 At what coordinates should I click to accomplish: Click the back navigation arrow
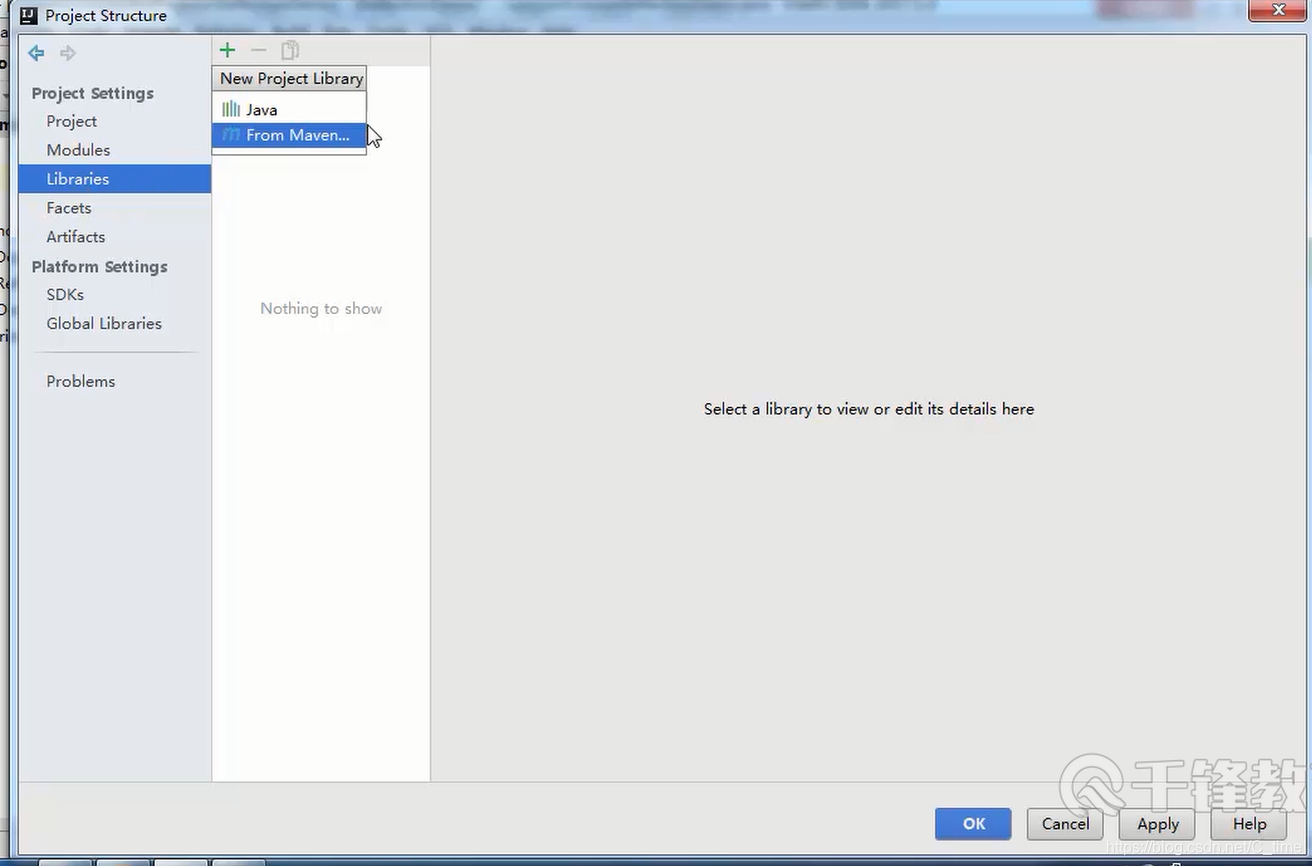[x=36, y=53]
